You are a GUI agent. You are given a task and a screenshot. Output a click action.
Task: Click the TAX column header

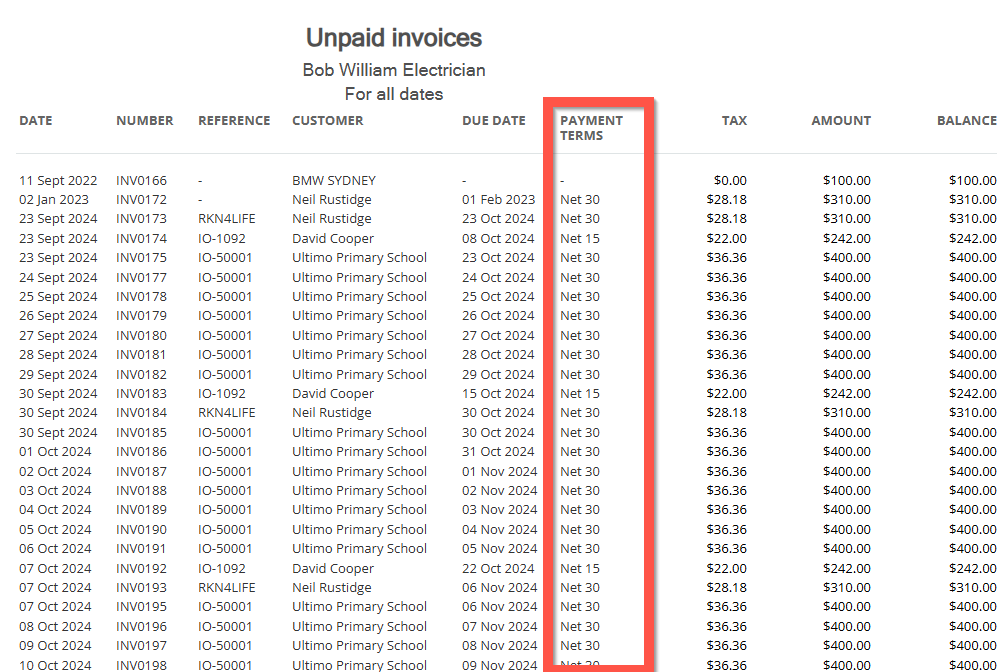pyautogui.click(x=734, y=120)
